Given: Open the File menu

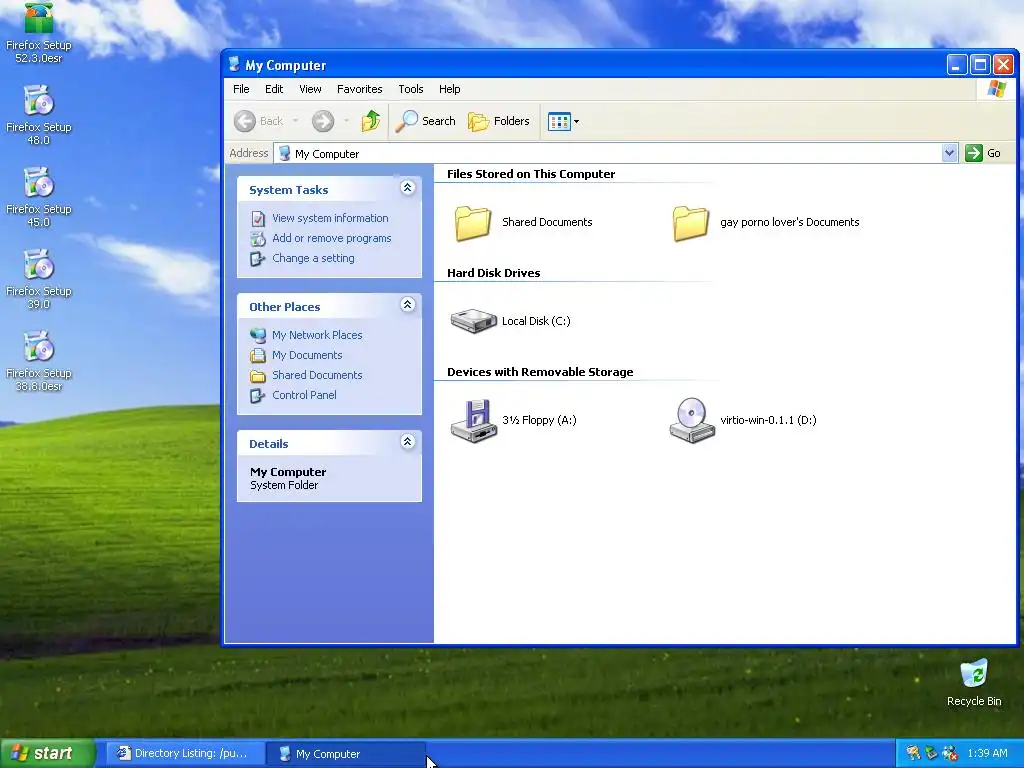Looking at the screenshot, I should coord(241,89).
